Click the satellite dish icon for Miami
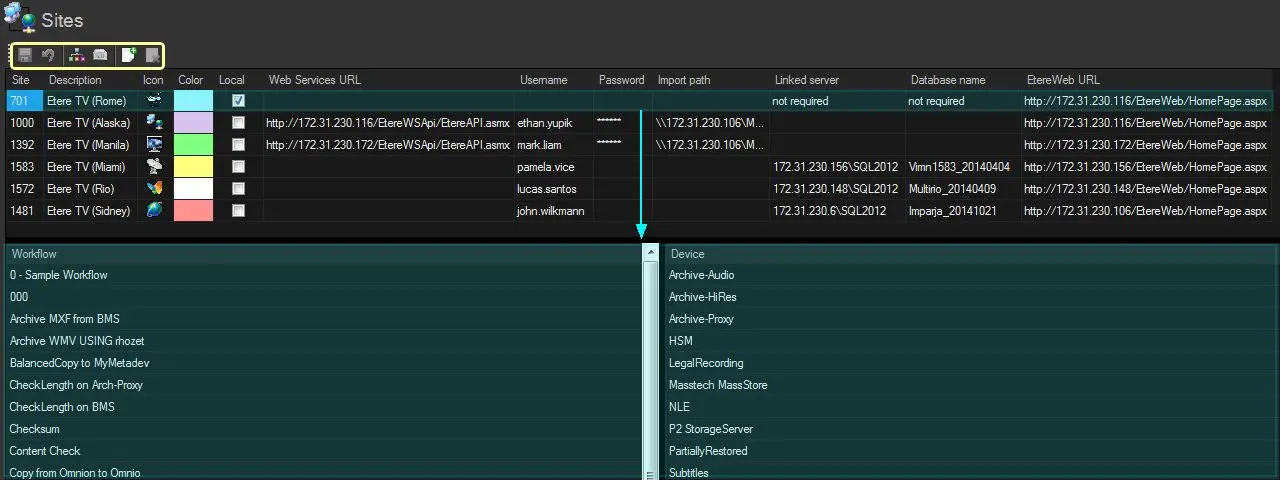Viewport: 1280px width, 480px height. click(154, 166)
